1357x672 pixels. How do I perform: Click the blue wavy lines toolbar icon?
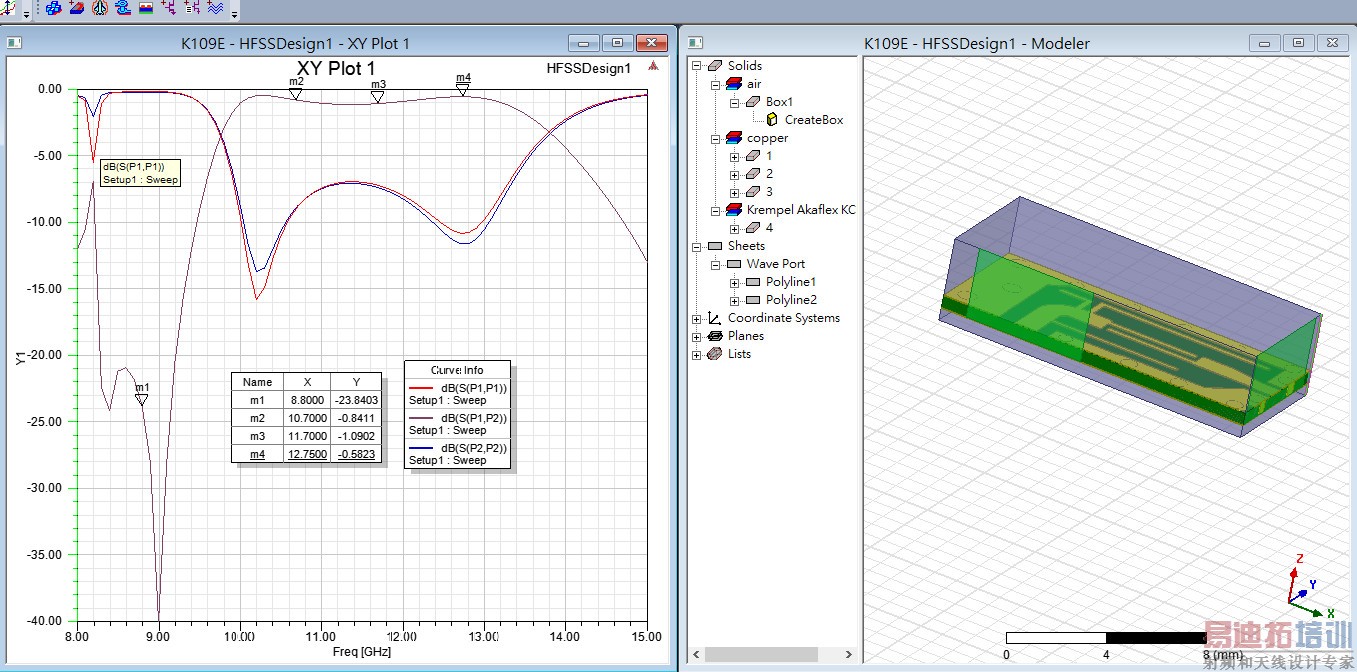[x=215, y=8]
